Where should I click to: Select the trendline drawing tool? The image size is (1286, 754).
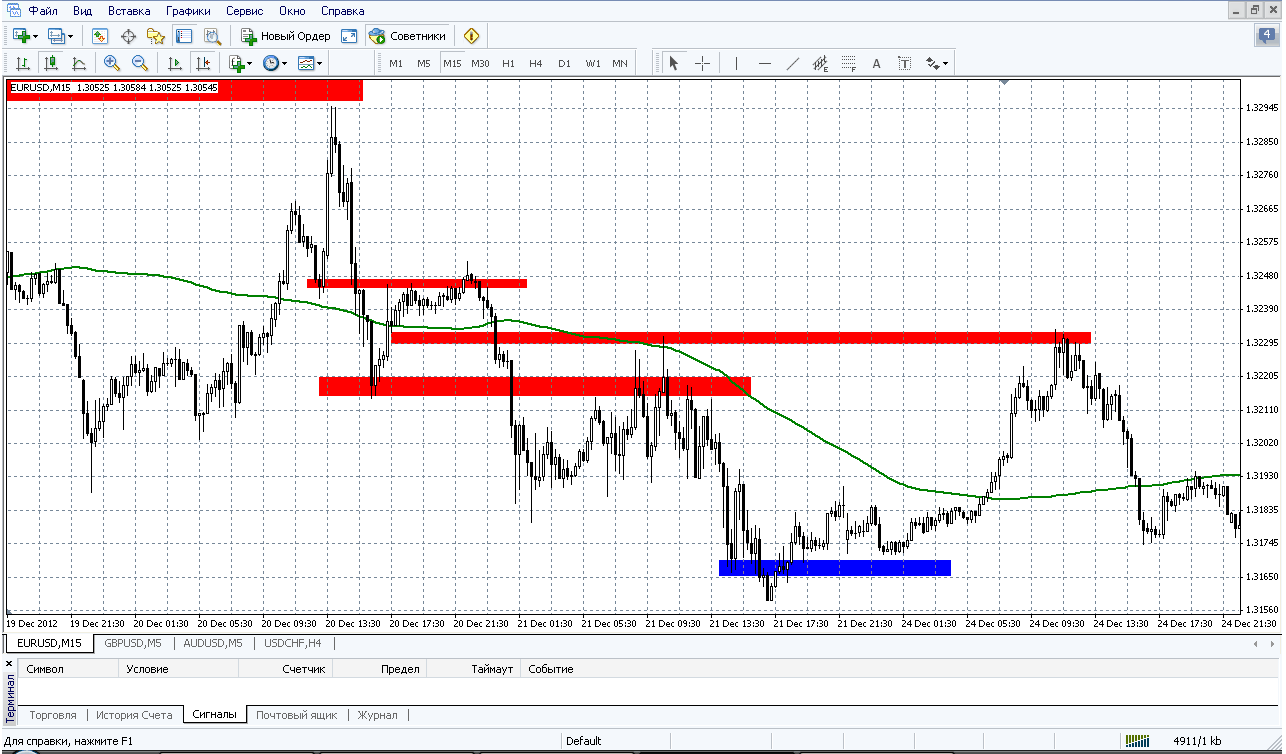coord(793,63)
